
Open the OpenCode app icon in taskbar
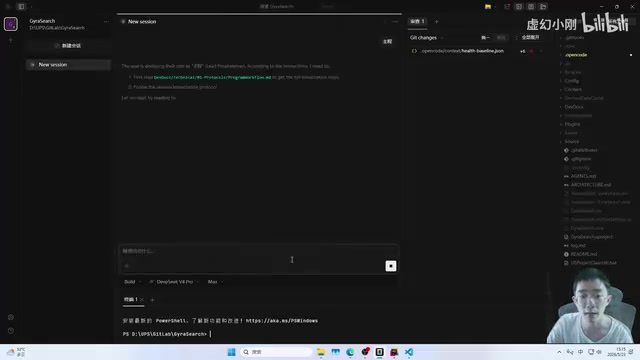(380, 352)
